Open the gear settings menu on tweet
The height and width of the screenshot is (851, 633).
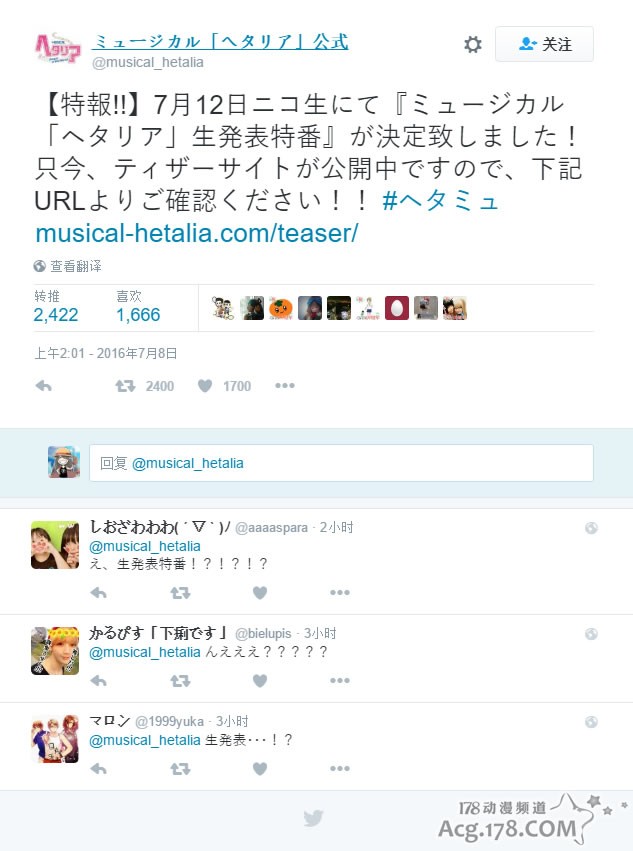click(473, 45)
